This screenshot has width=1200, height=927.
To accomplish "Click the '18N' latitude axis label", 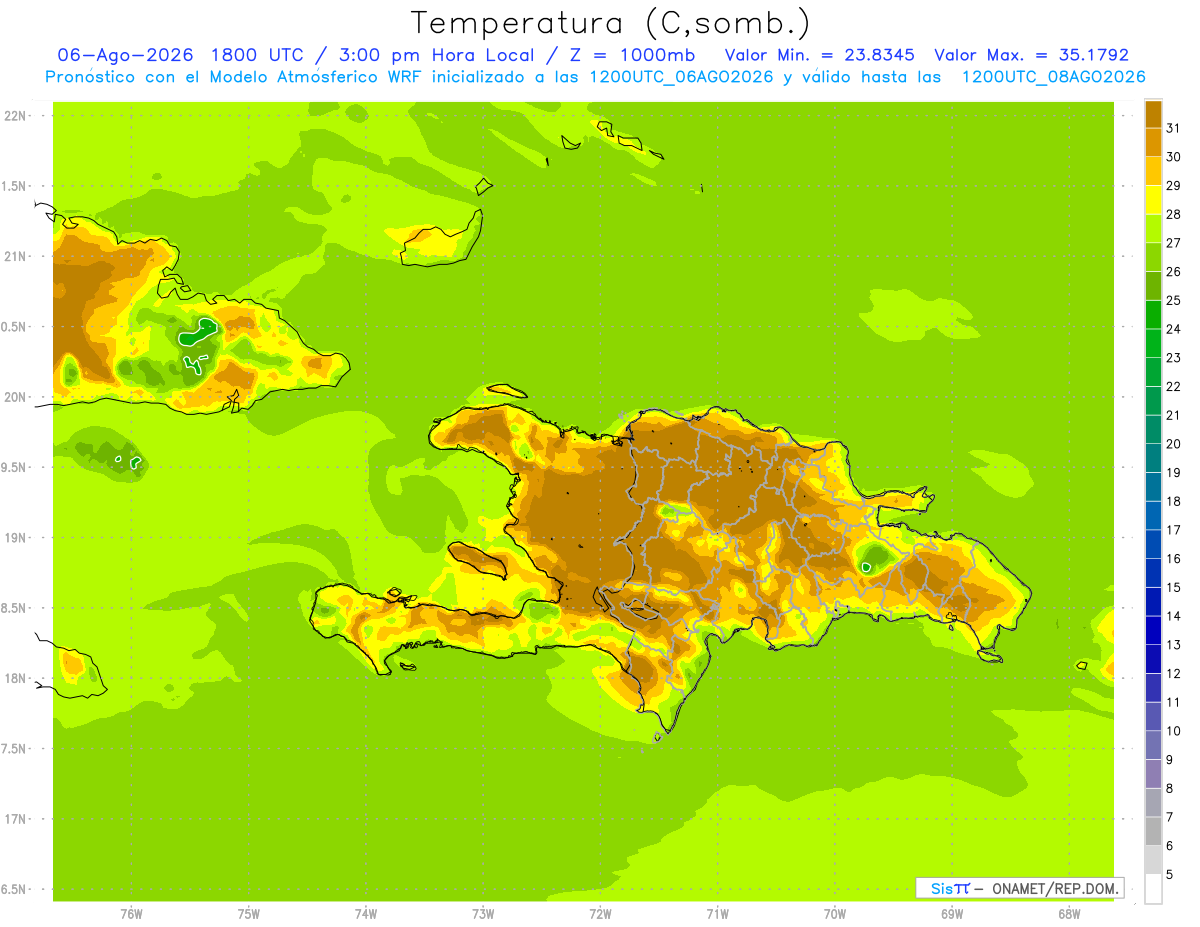I will [x=15, y=679].
